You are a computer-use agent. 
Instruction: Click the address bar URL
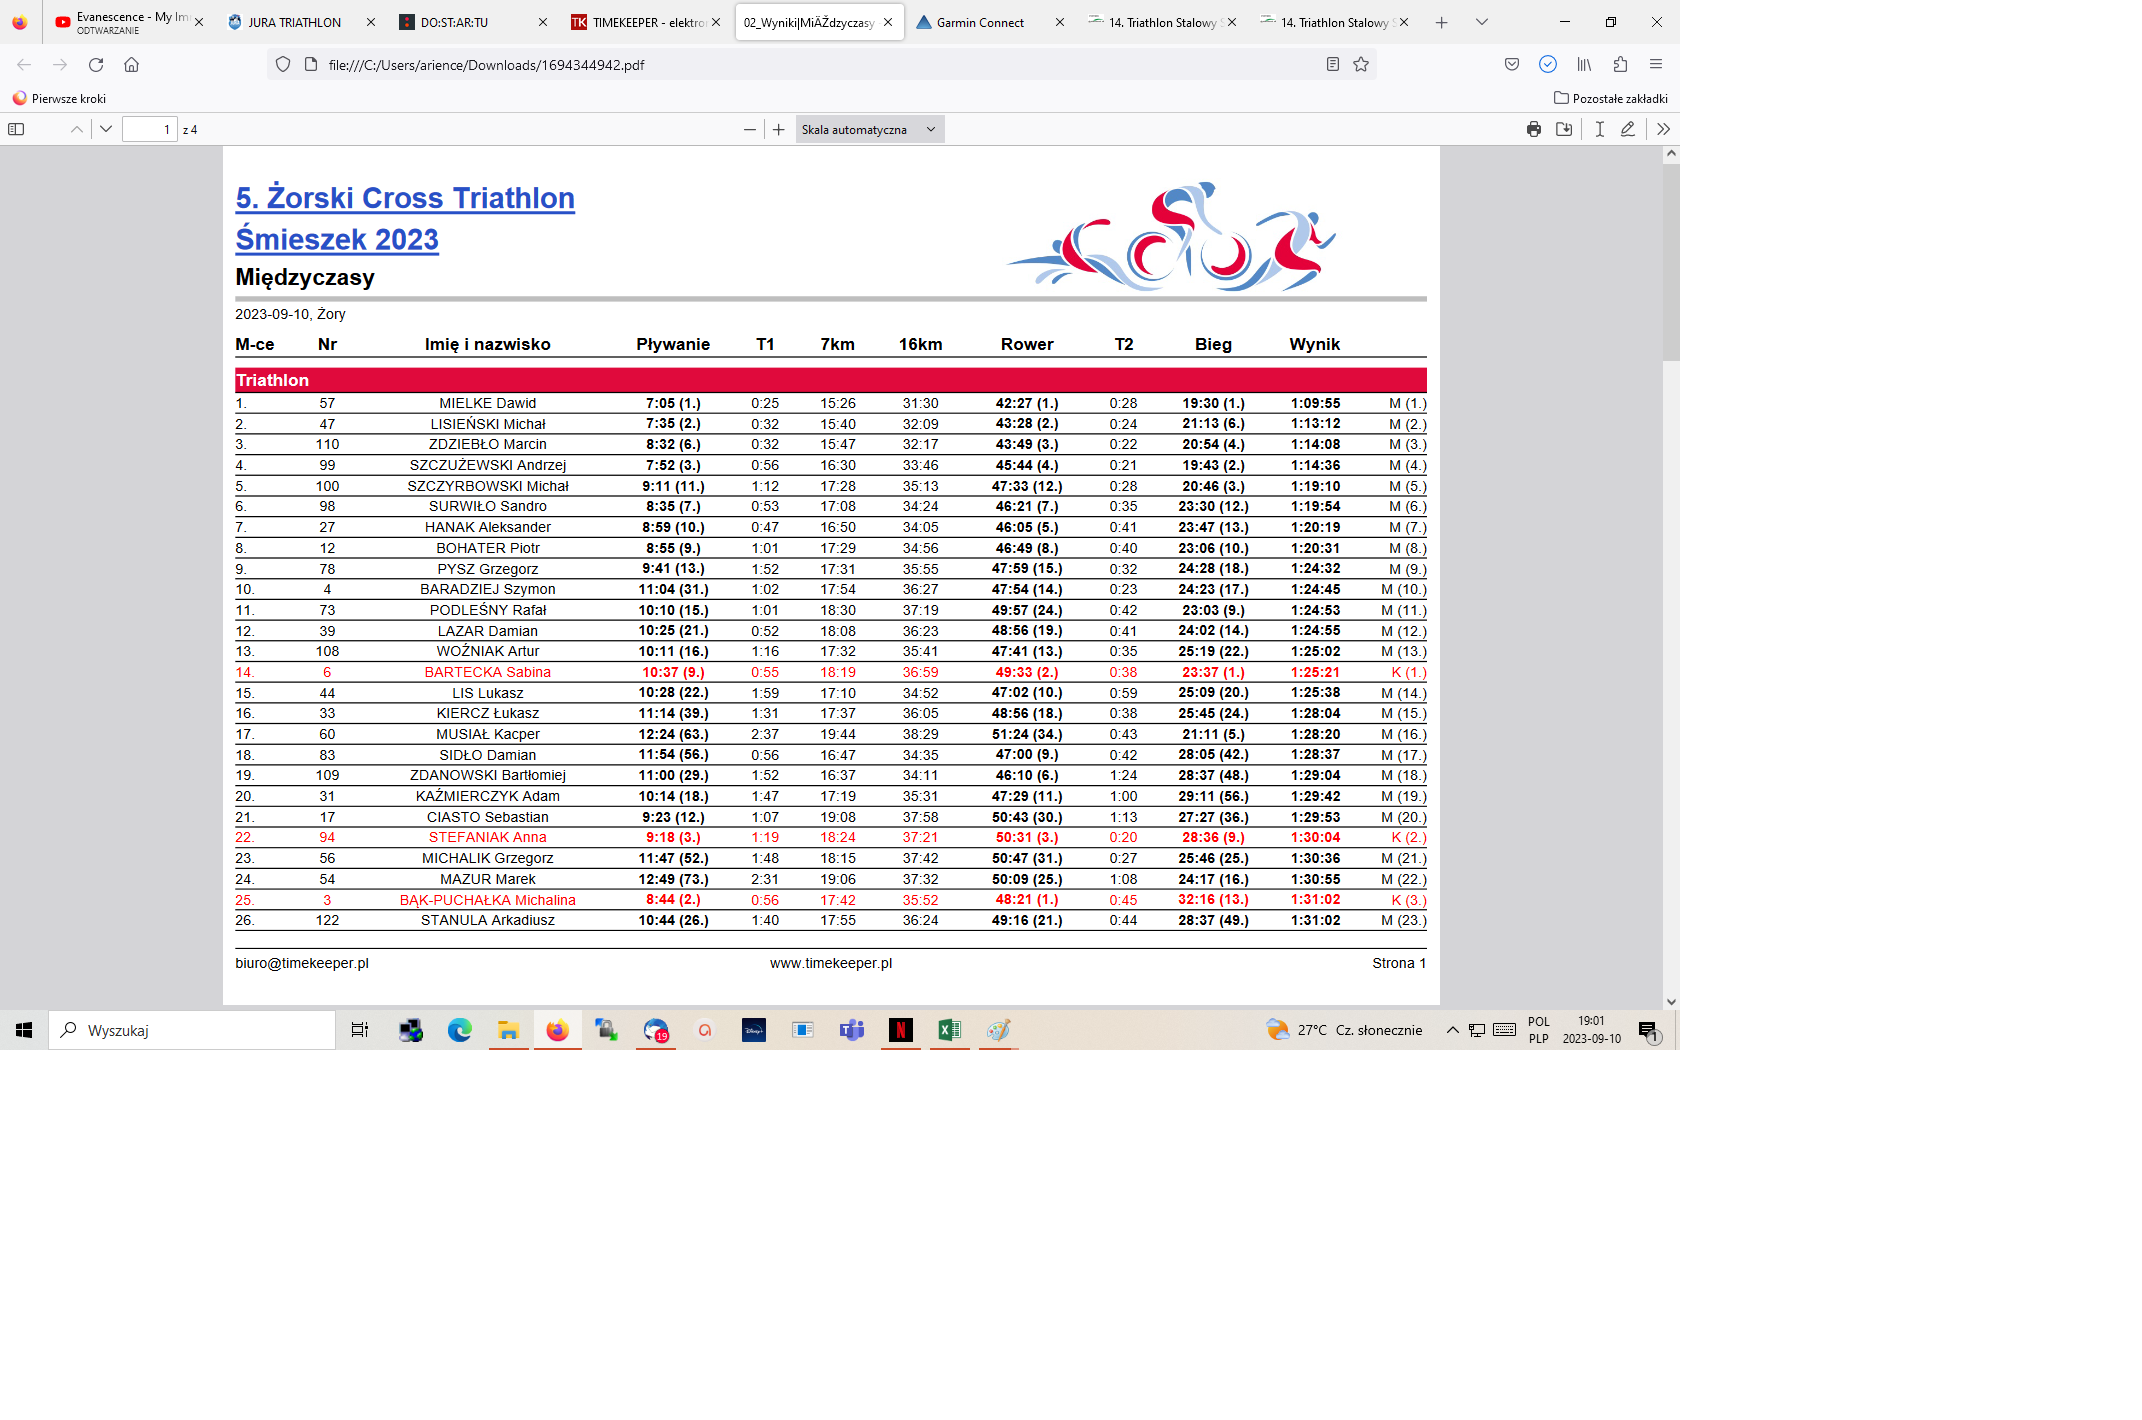pyautogui.click(x=486, y=65)
